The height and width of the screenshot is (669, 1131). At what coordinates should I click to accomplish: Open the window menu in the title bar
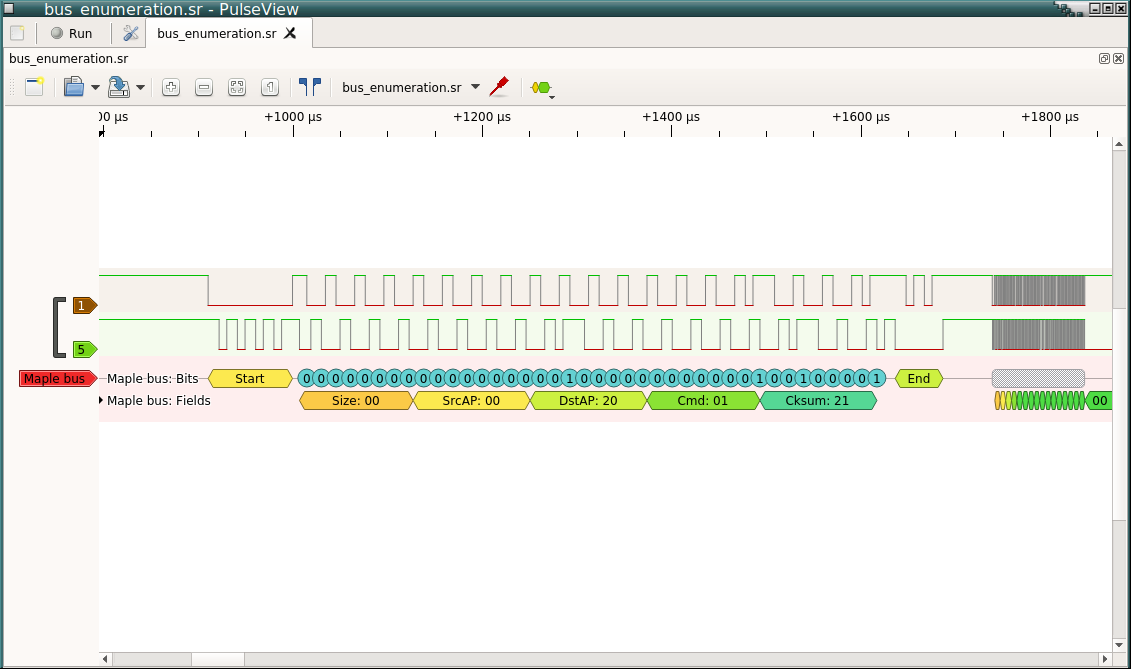point(9,9)
